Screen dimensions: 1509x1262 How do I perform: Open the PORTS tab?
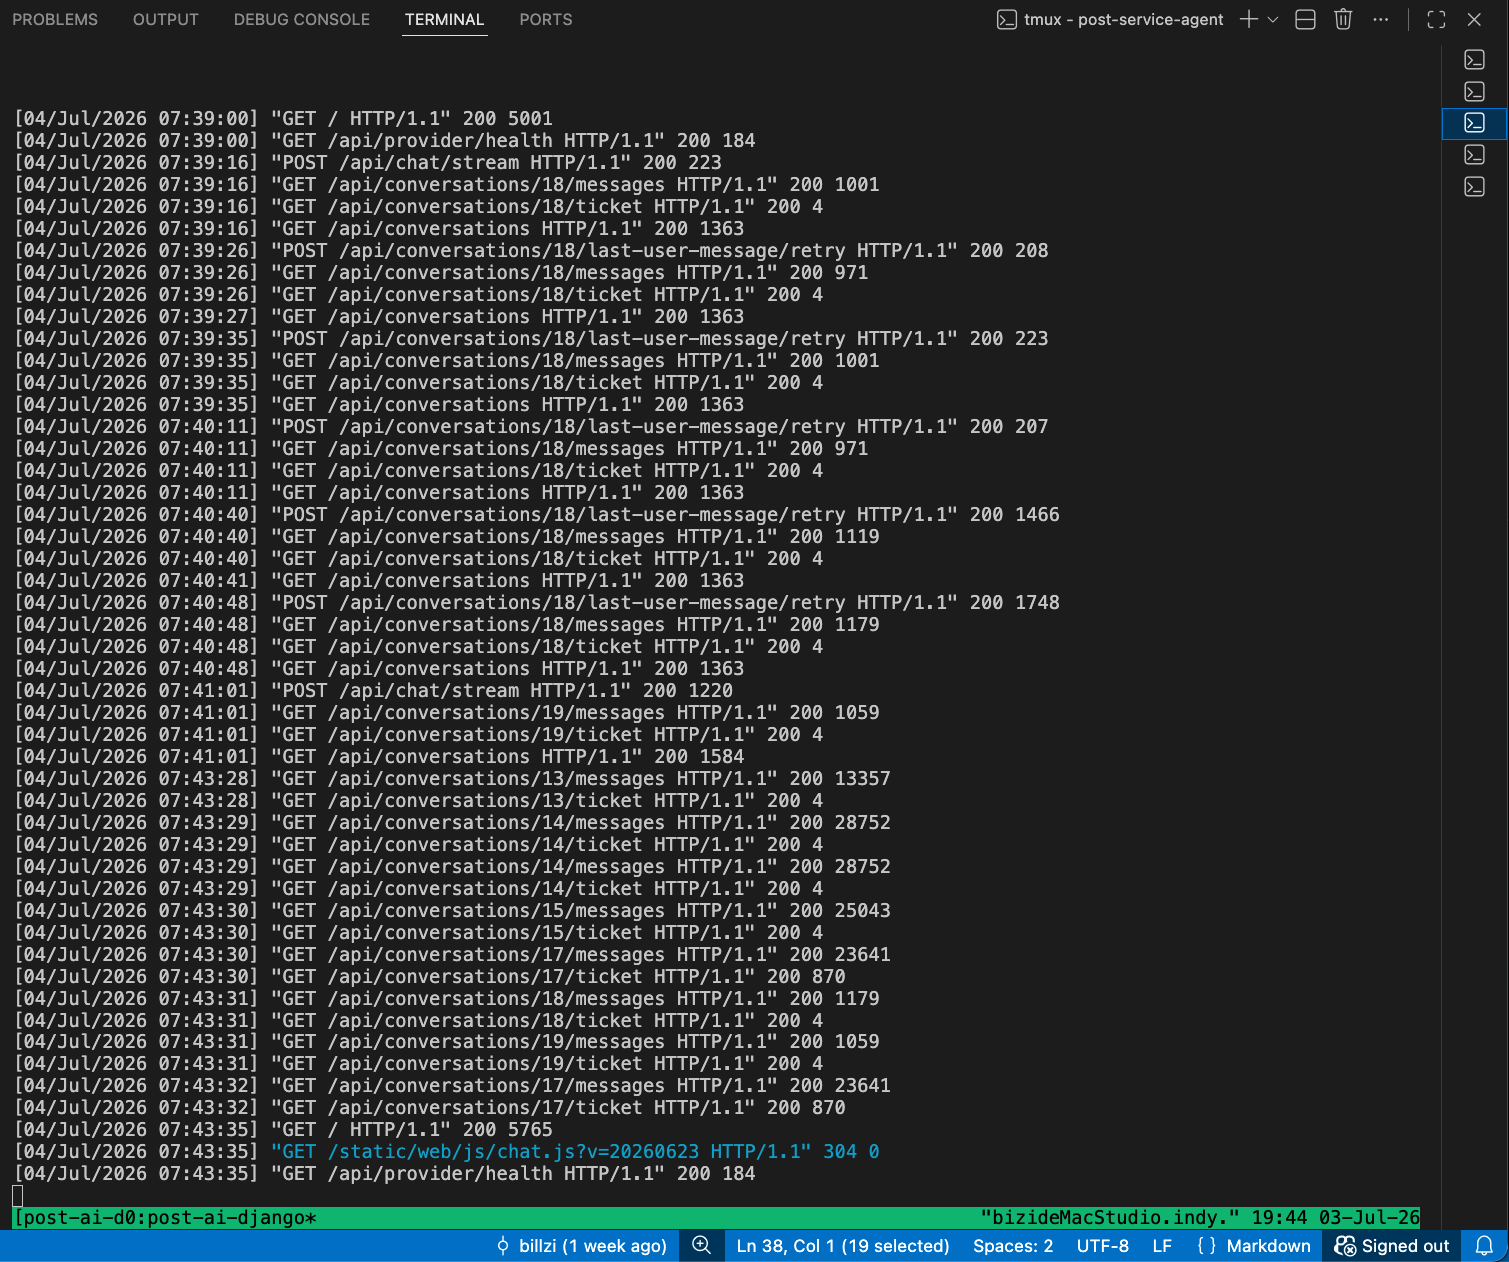546,20
